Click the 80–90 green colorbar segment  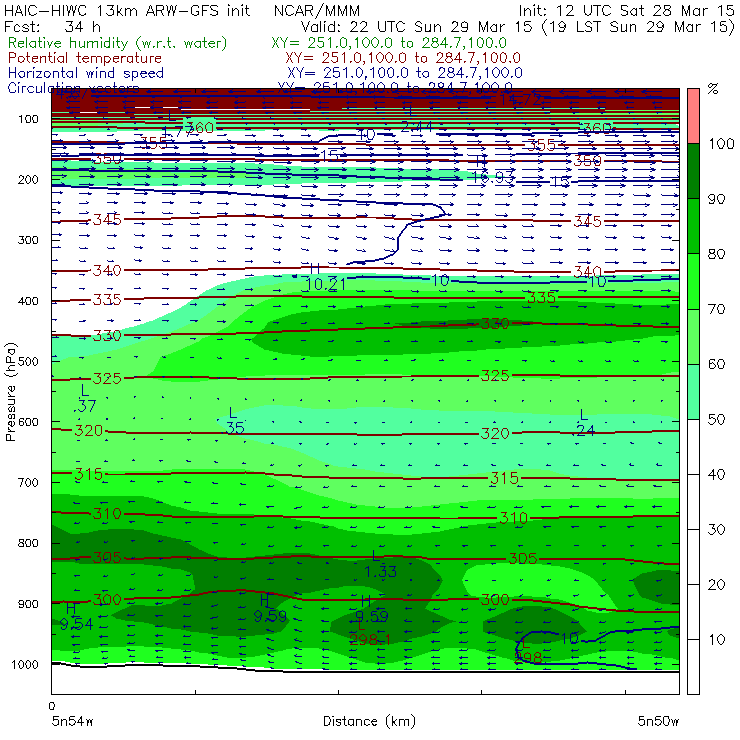pyautogui.click(x=693, y=226)
